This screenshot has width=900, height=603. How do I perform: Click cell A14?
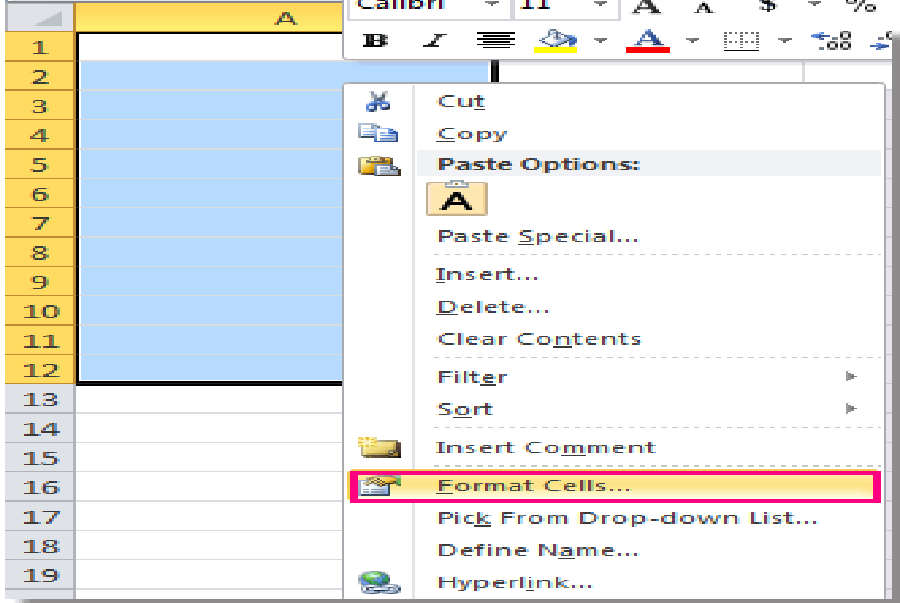(210, 428)
